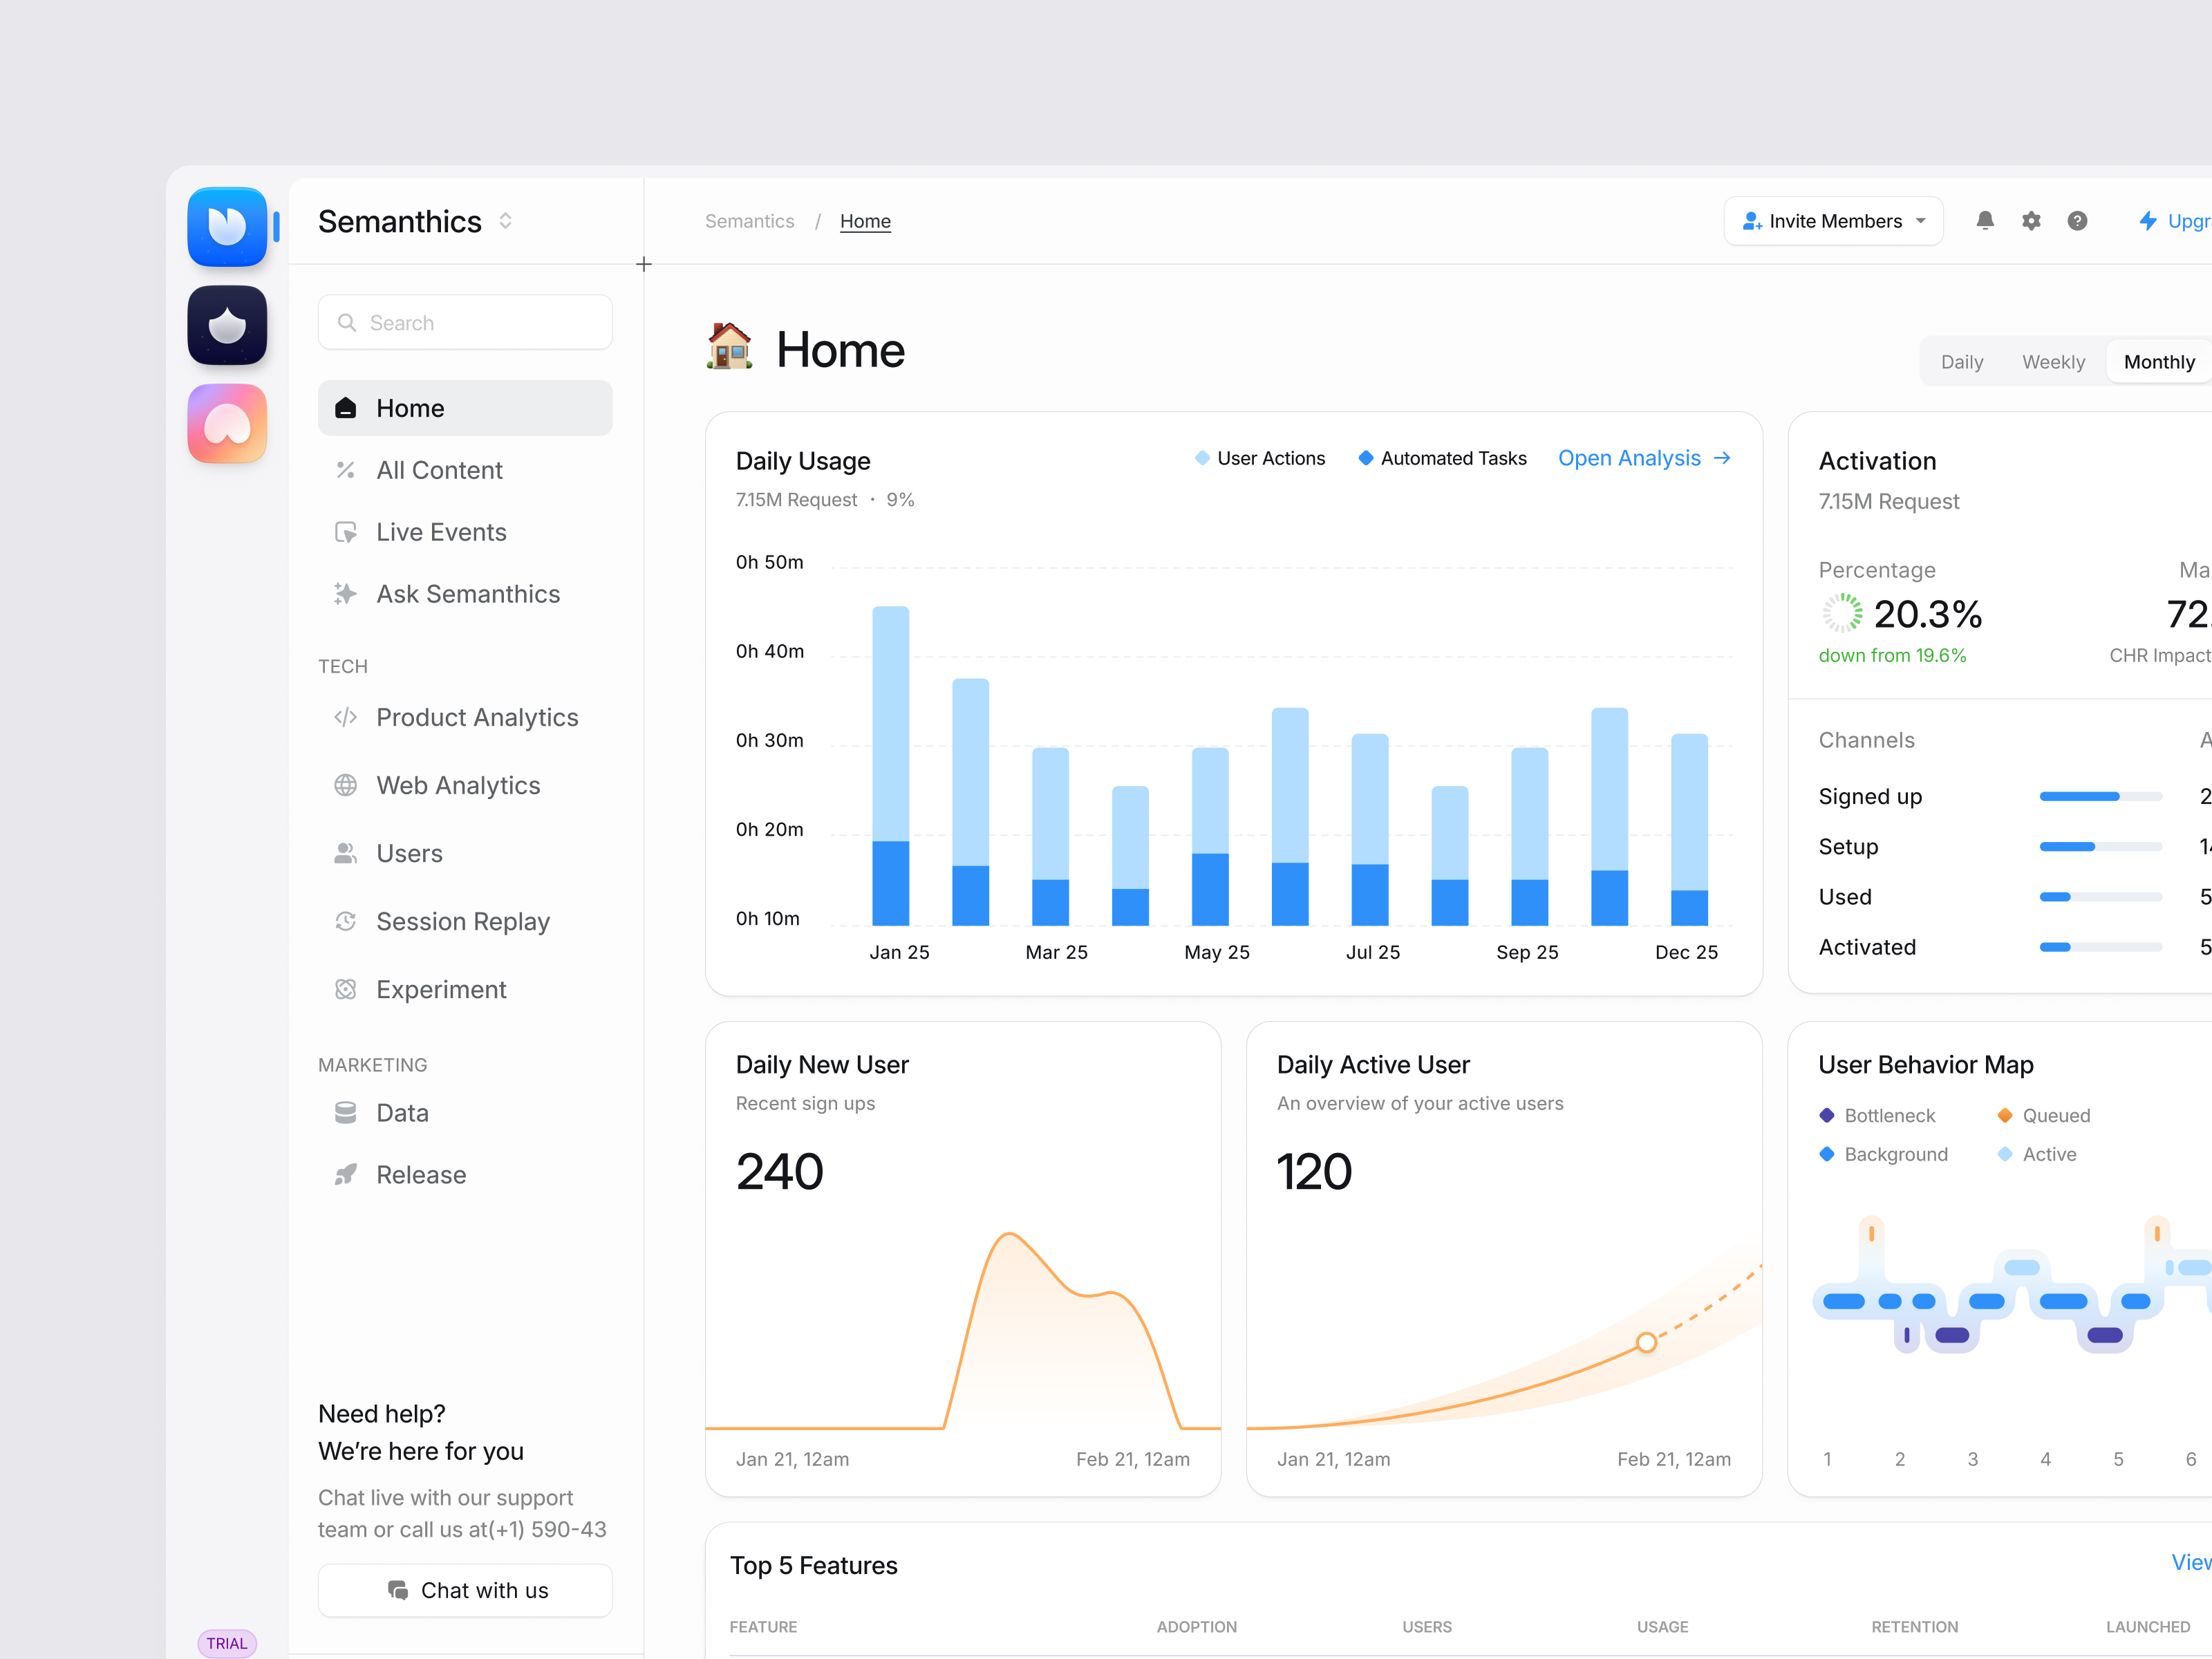Viewport: 2212px width, 1659px height.
Task: Click the help question mark icon
Action: pos(2077,221)
